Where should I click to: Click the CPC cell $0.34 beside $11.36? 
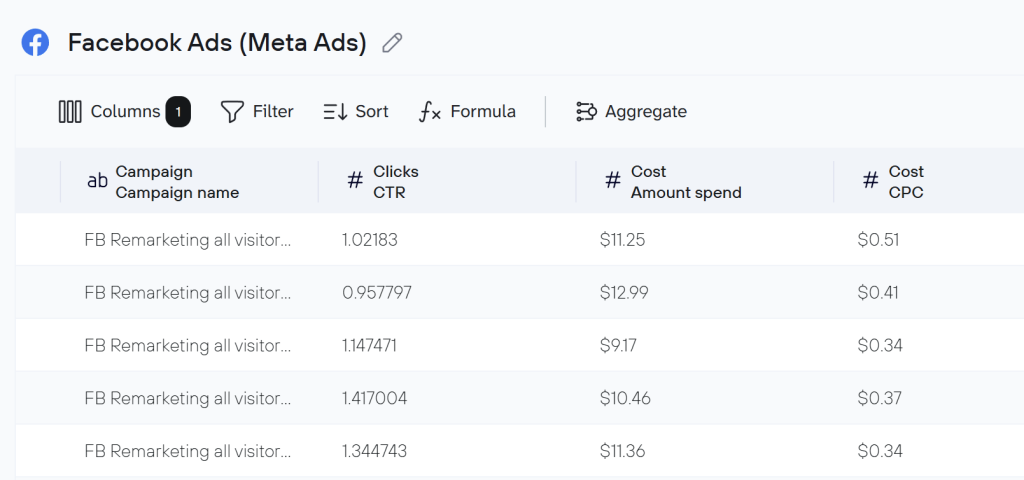[x=880, y=451]
